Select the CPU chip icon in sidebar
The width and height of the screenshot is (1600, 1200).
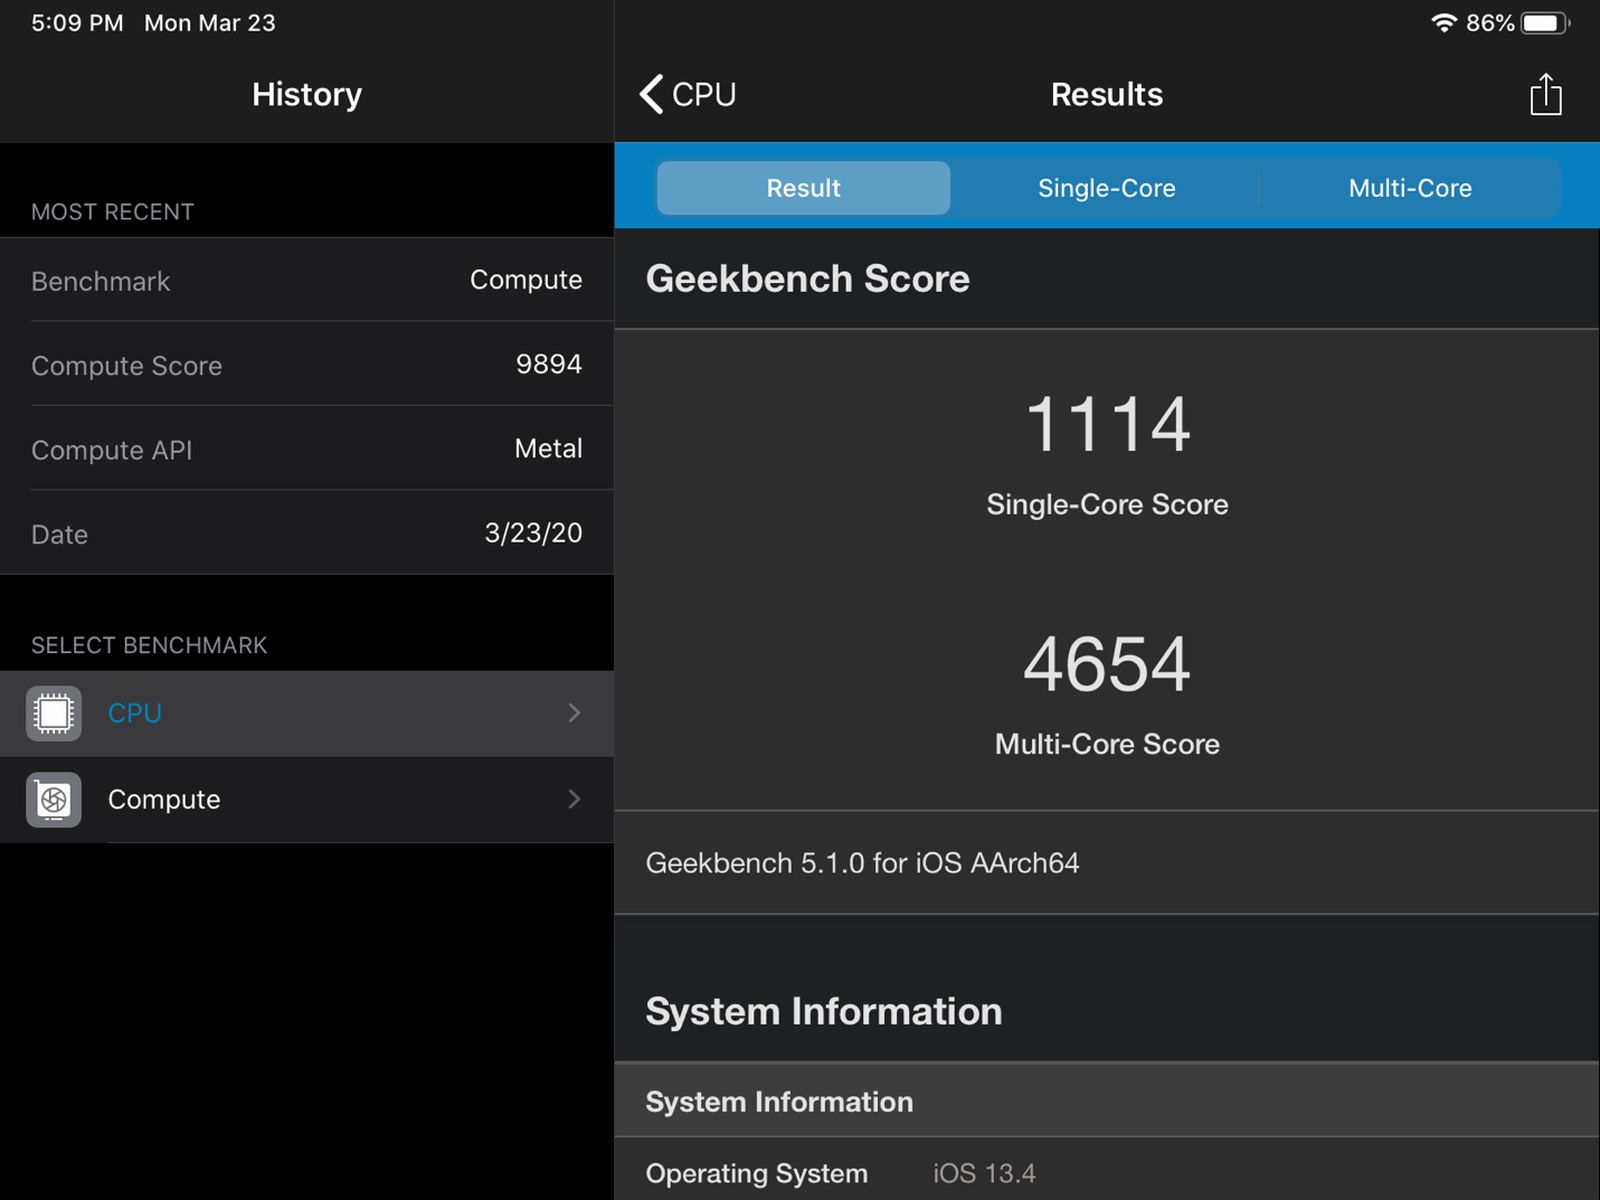pyautogui.click(x=54, y=713)
